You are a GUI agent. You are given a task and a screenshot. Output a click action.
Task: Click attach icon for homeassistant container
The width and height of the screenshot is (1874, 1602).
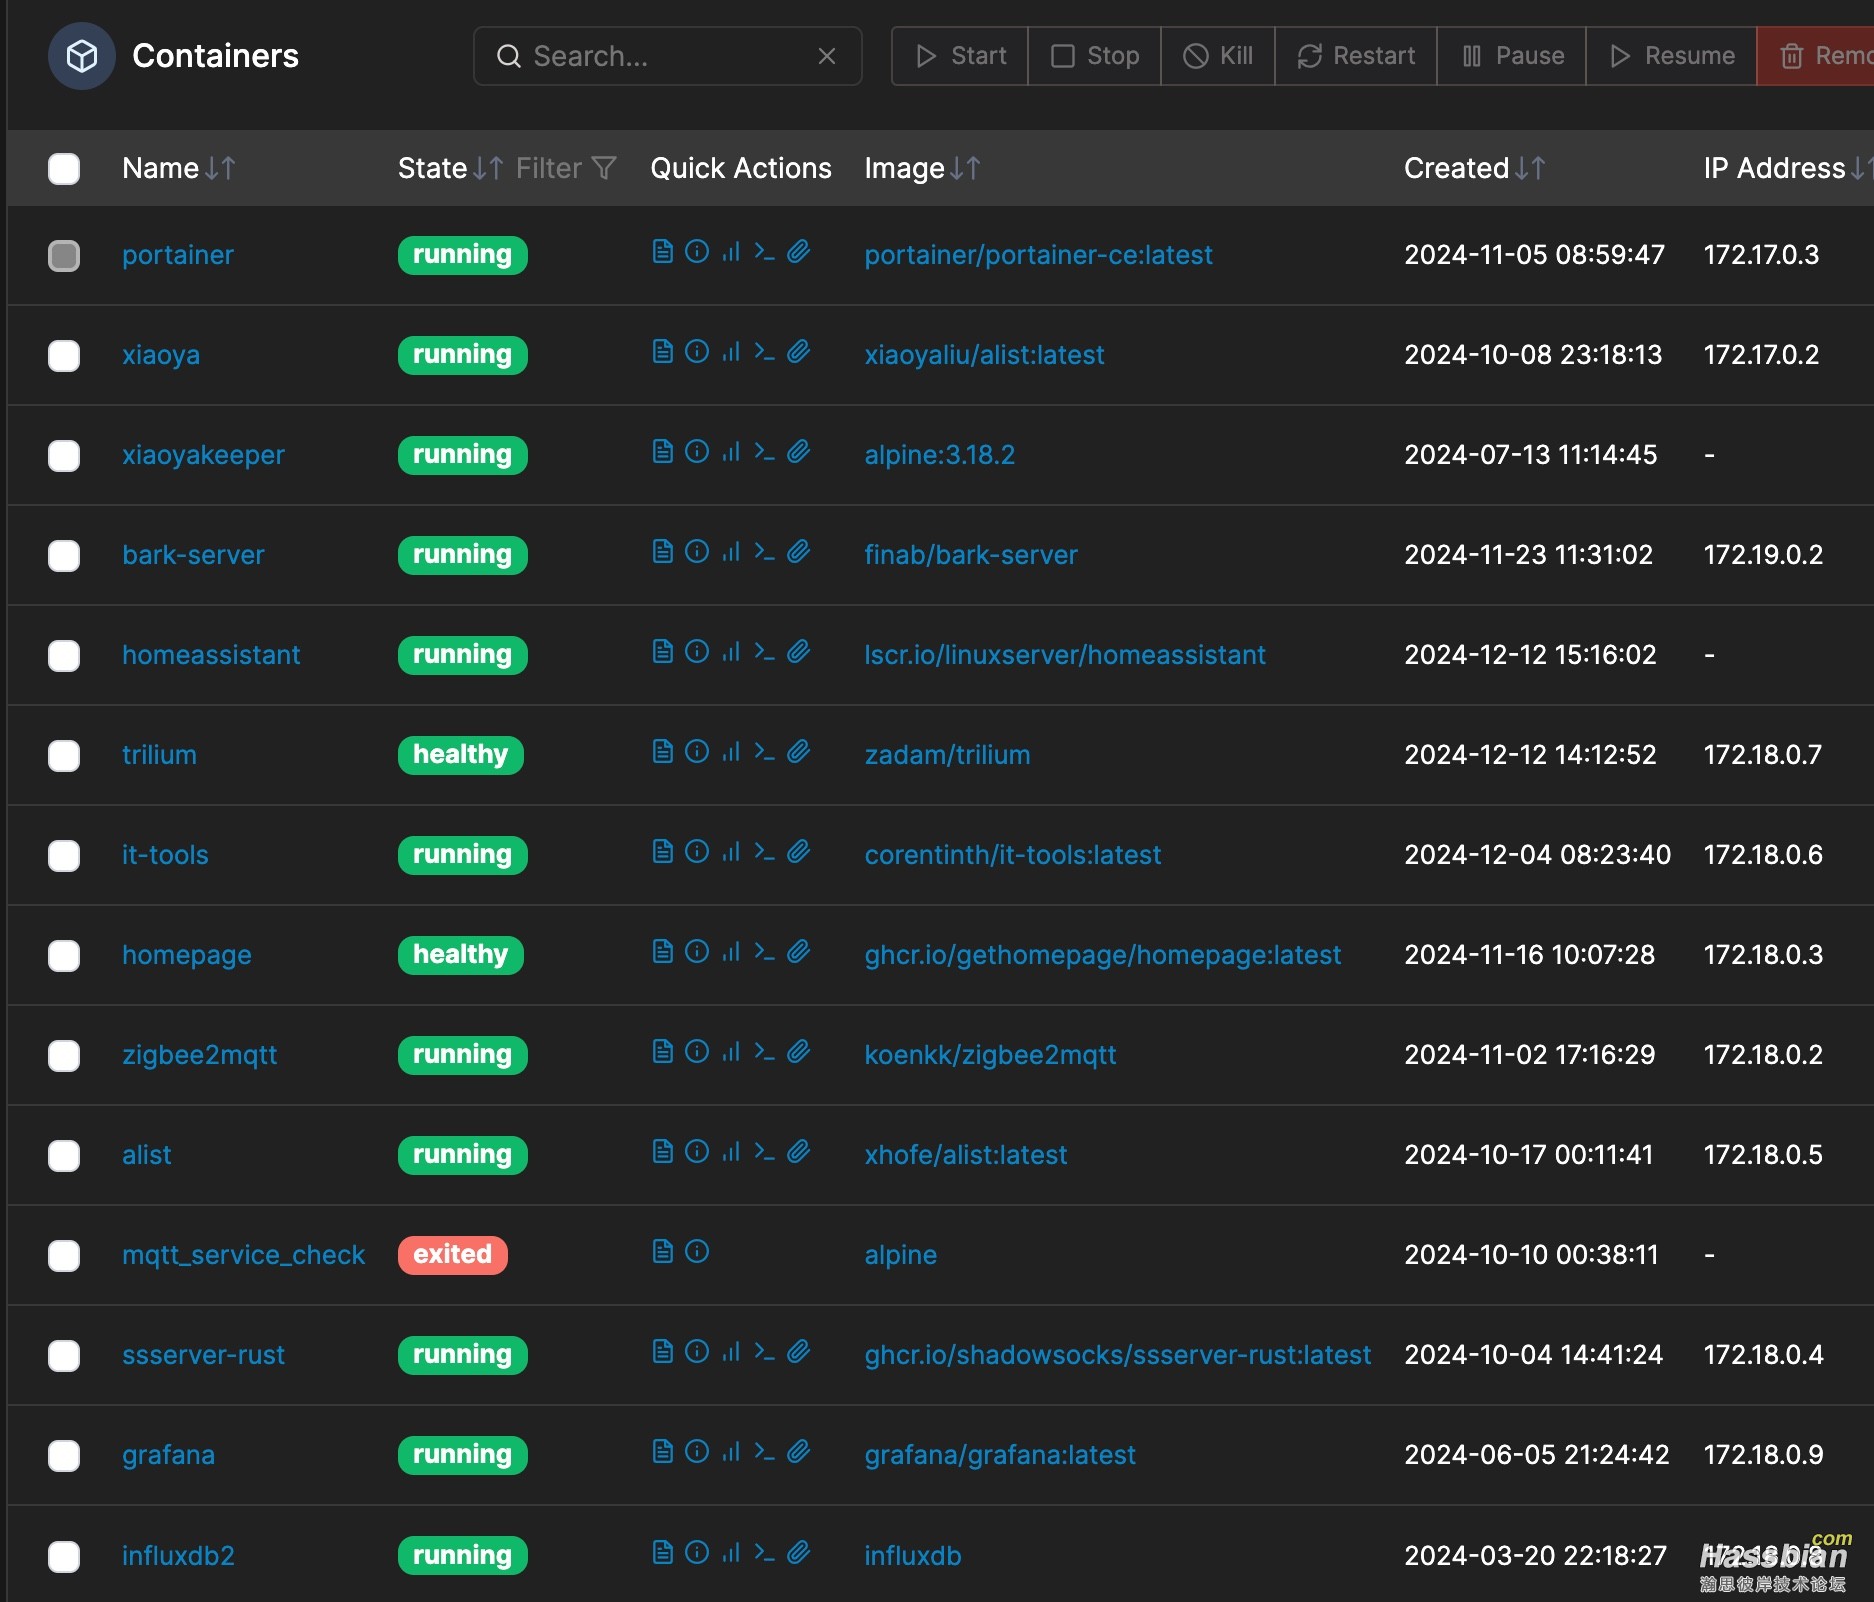pyautogui.click(x=798, y=652)
